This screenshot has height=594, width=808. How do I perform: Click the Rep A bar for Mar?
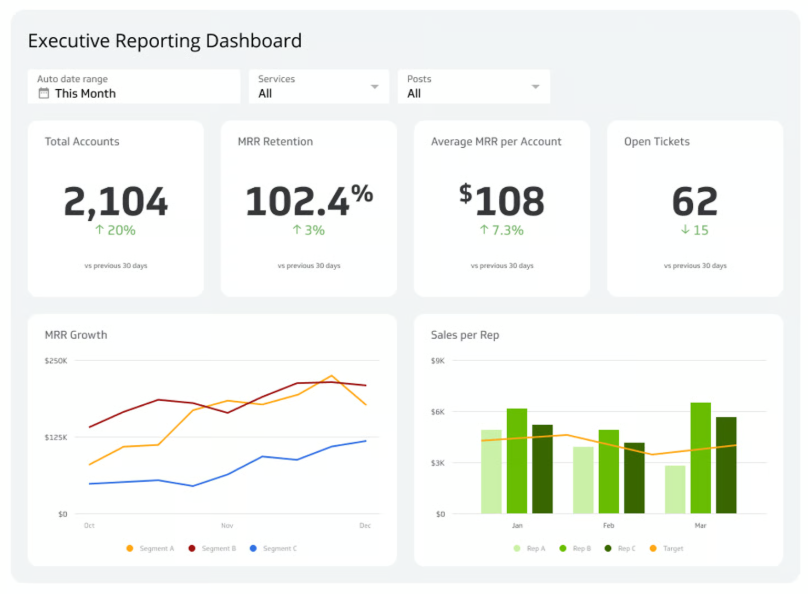pos(675,489)
